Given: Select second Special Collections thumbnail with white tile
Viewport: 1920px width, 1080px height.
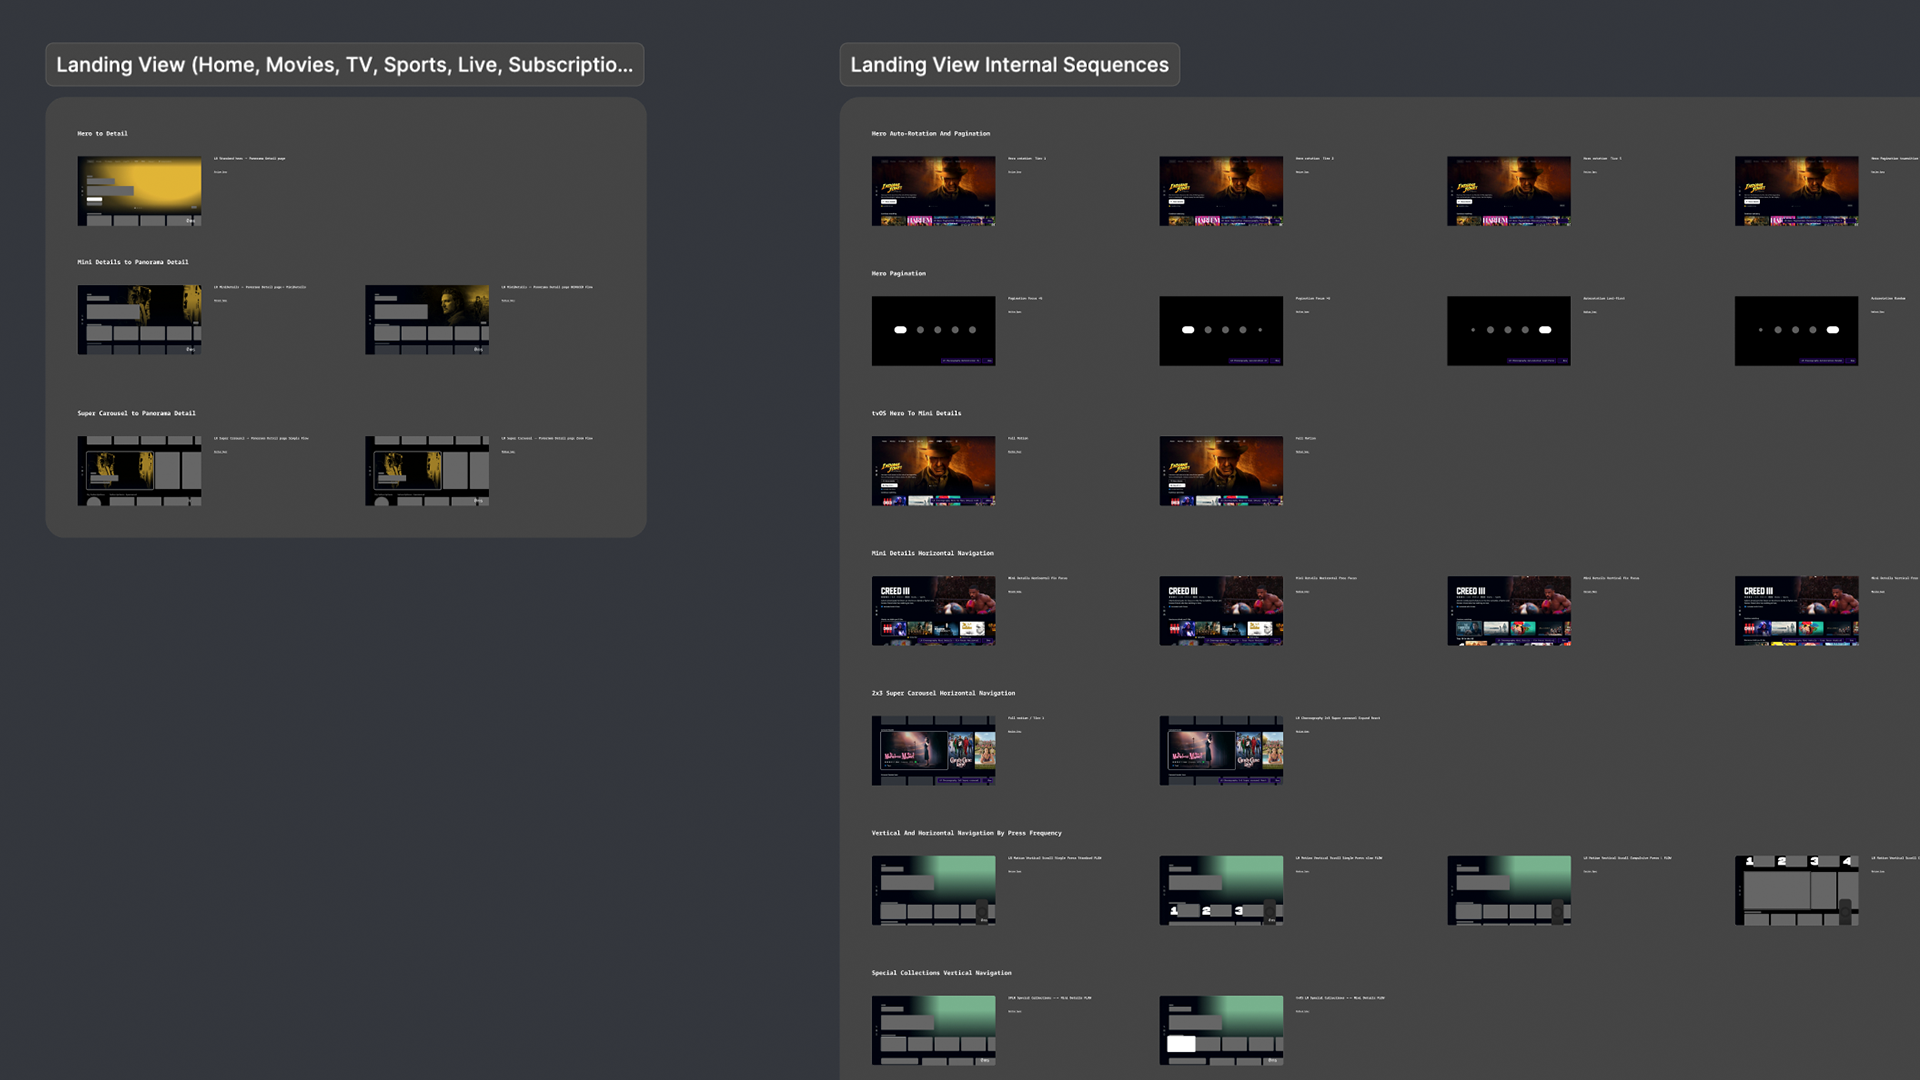Looking at the screenshot, I should [1220, 1030].
